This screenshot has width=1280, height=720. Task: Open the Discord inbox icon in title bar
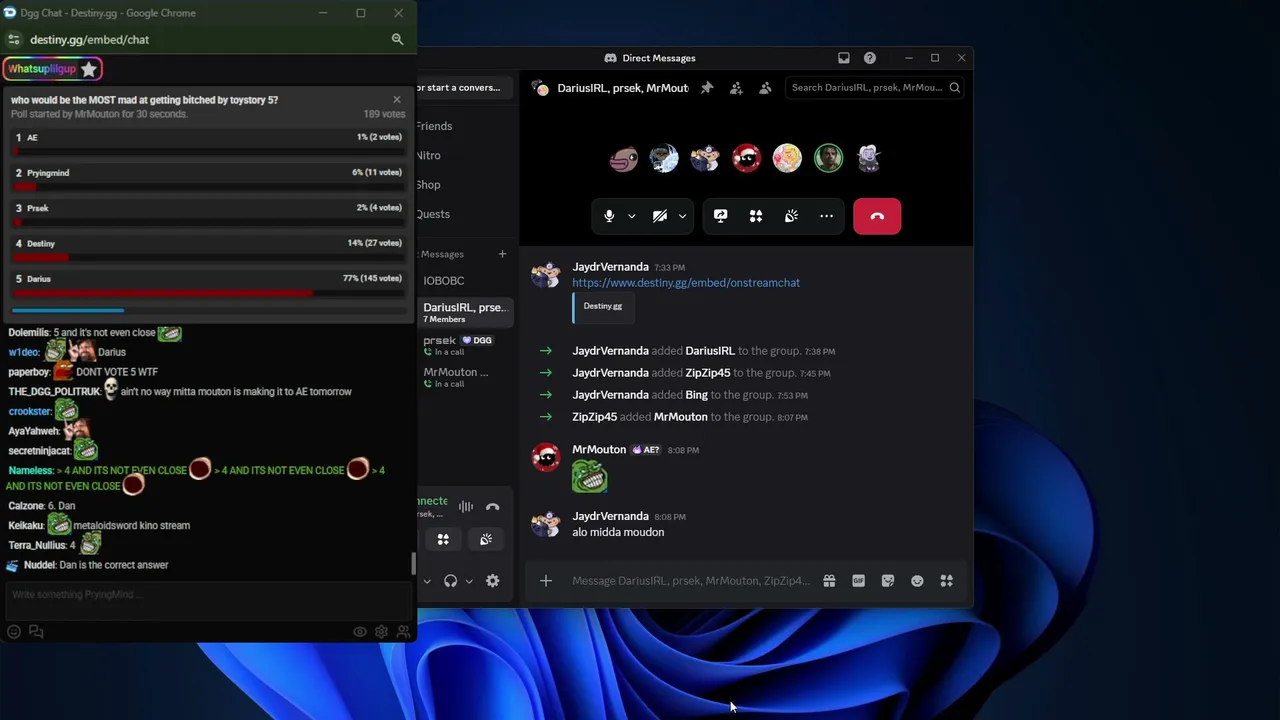[844, 58]
